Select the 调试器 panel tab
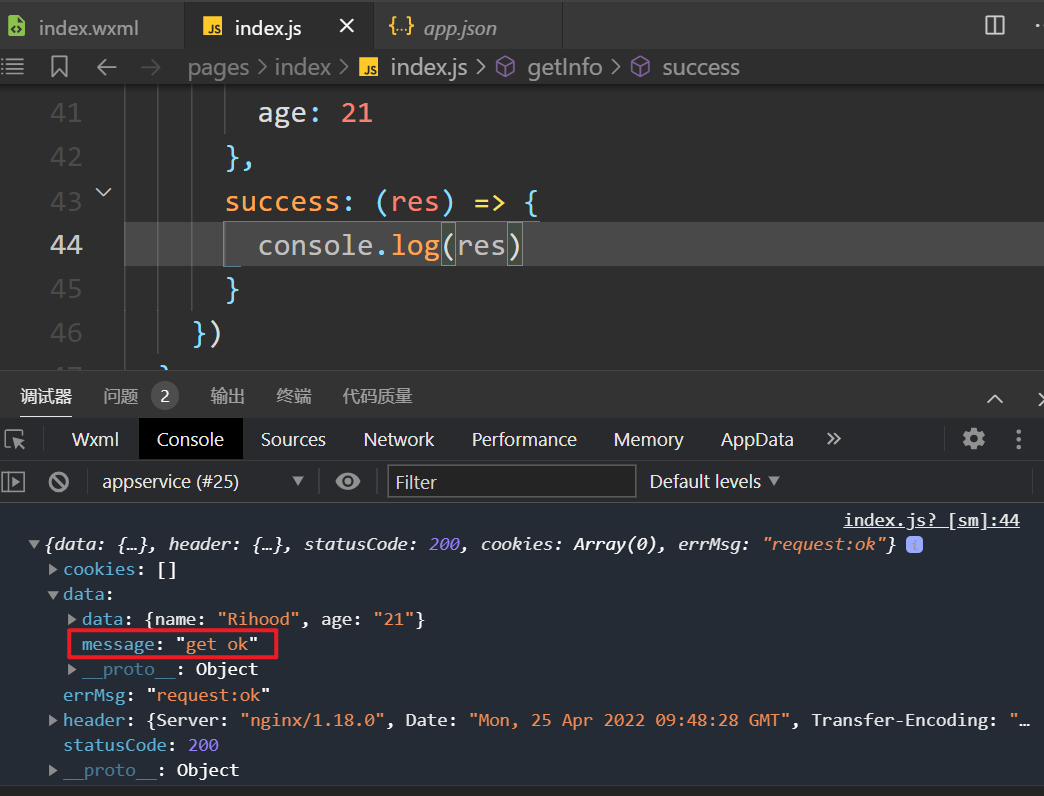This screenshot has height=796, width=1044. (46, 397)
